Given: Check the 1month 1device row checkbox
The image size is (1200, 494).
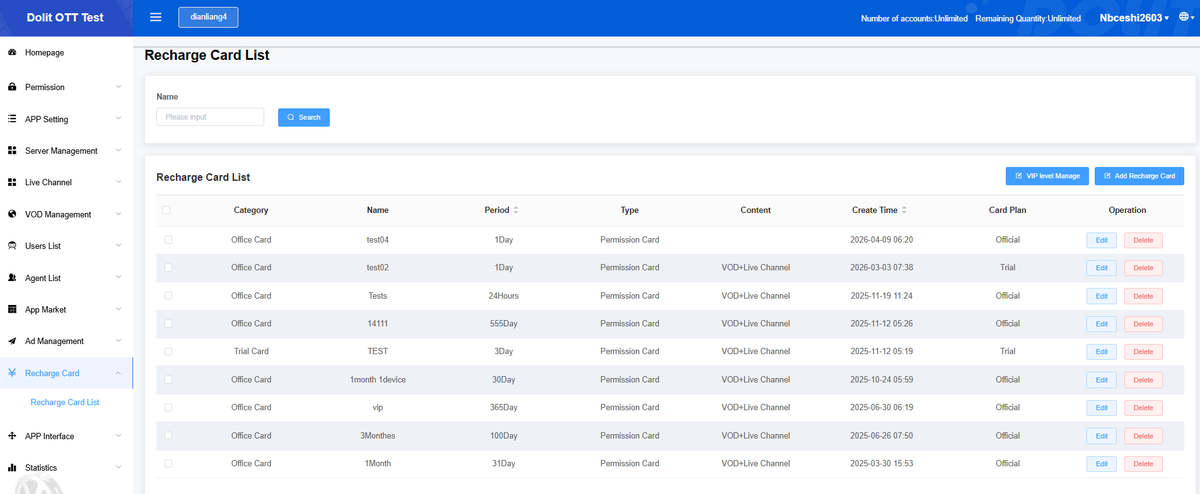Looking at the screenshot, I should click(x=167, y=379).
